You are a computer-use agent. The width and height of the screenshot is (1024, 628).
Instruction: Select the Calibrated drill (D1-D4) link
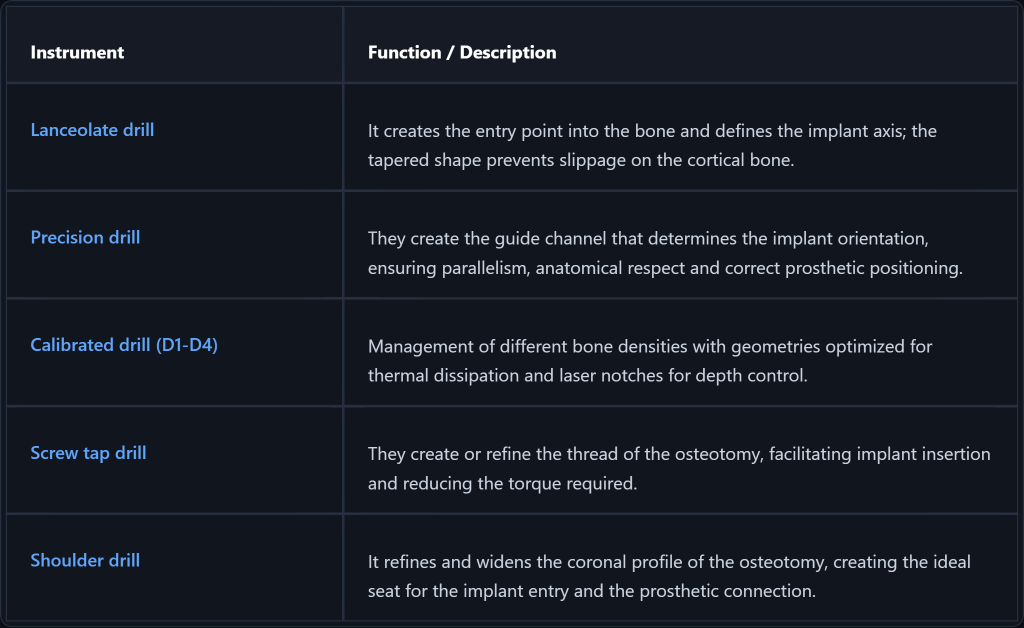click(x=124, y=345)
